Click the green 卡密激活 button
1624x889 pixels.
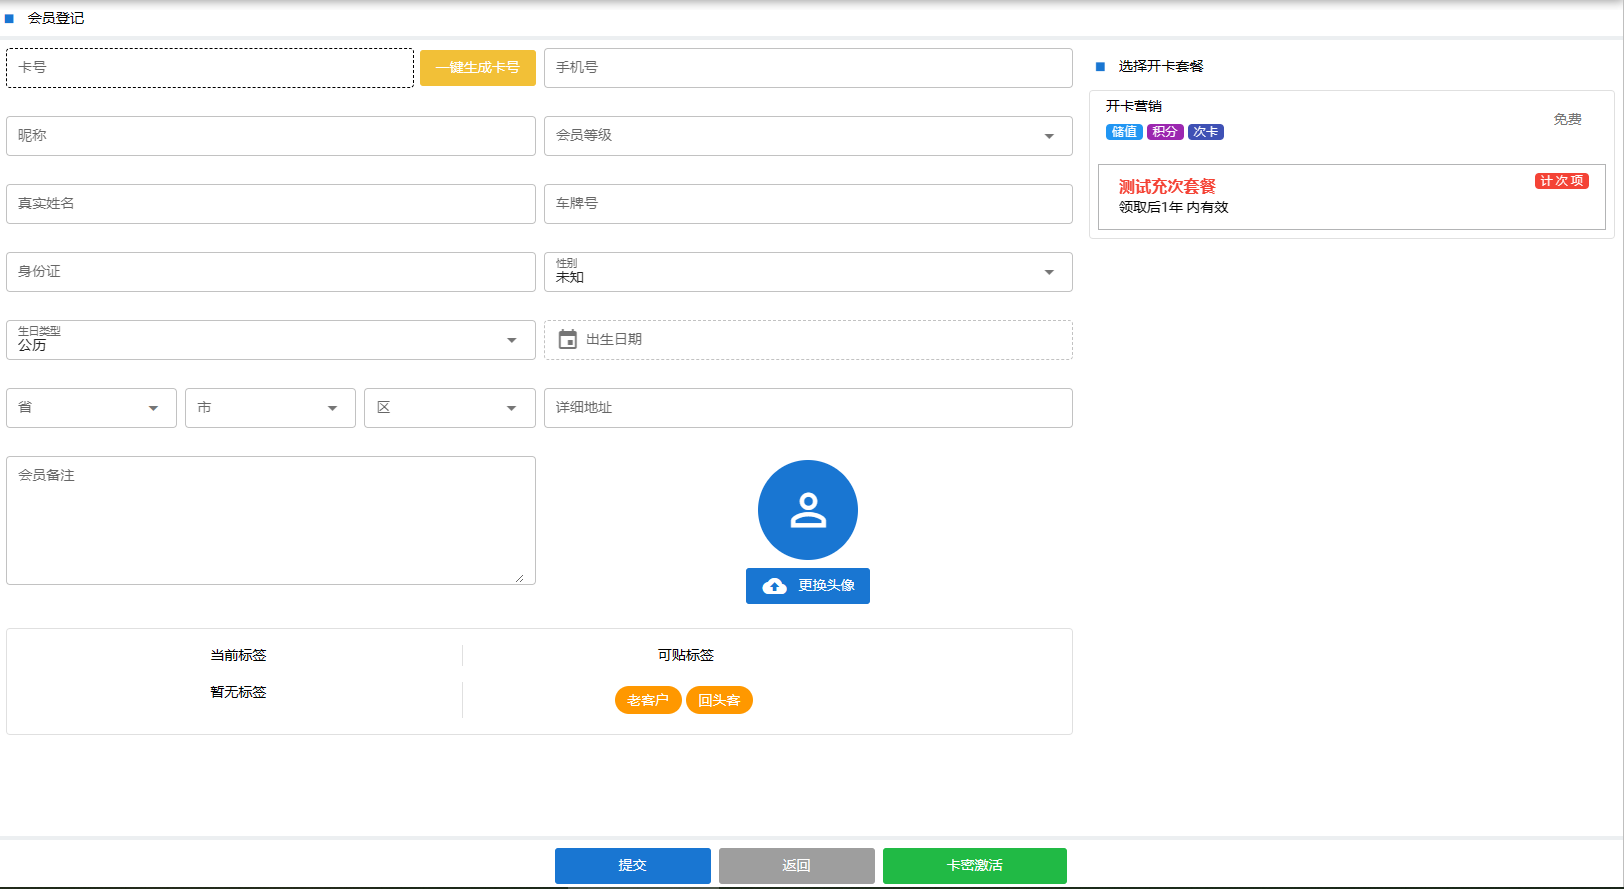pyautogui.click(x=975, y=866)
